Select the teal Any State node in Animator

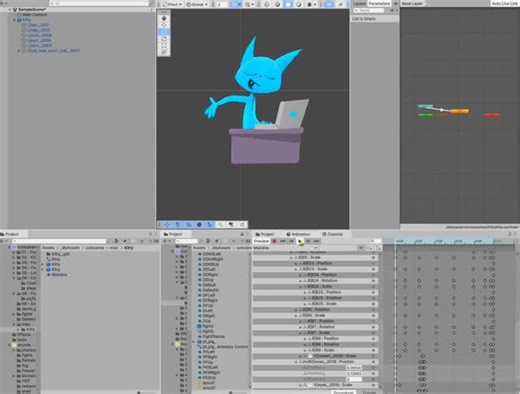pos(425,106)
